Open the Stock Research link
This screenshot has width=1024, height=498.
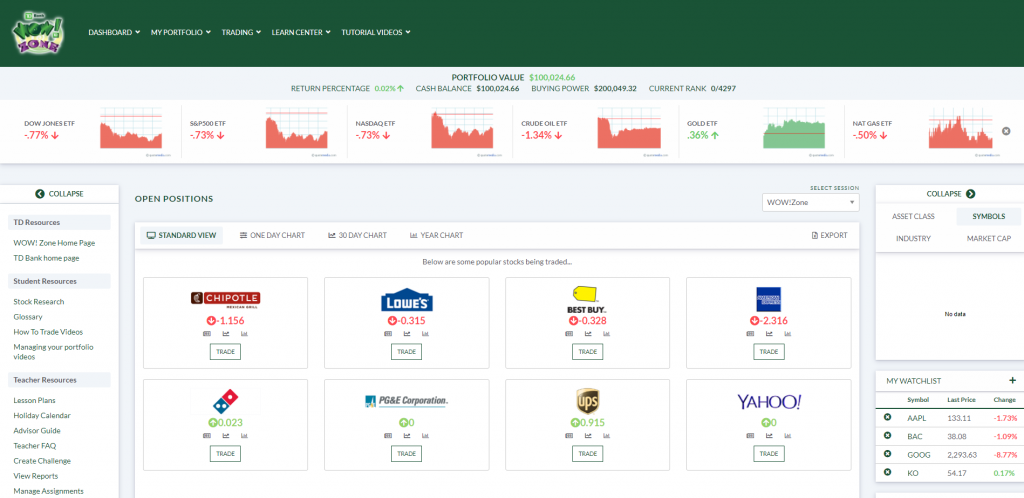coord(39,302)
